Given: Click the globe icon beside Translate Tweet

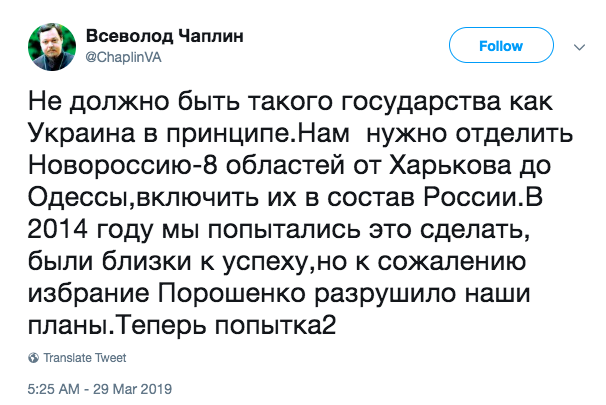Looking at the screenshot, I should [x=34, y=357].
